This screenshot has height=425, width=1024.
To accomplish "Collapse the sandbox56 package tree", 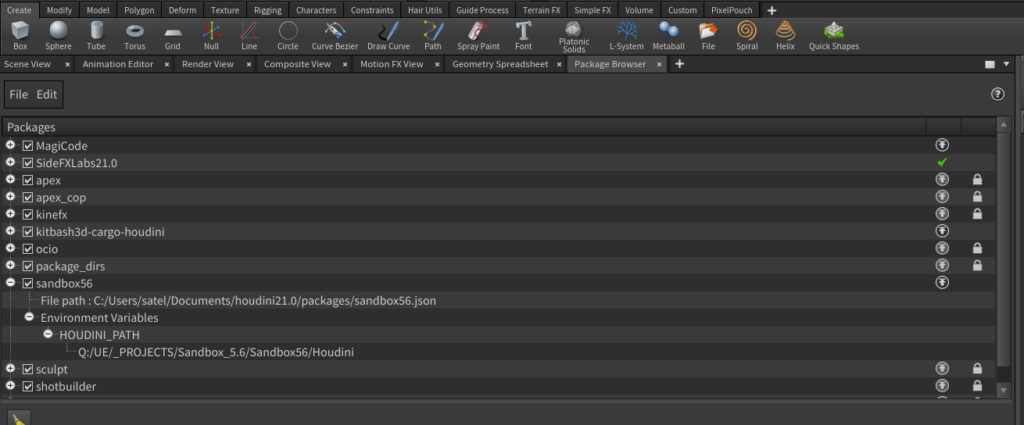I will (x=10, y=284).
